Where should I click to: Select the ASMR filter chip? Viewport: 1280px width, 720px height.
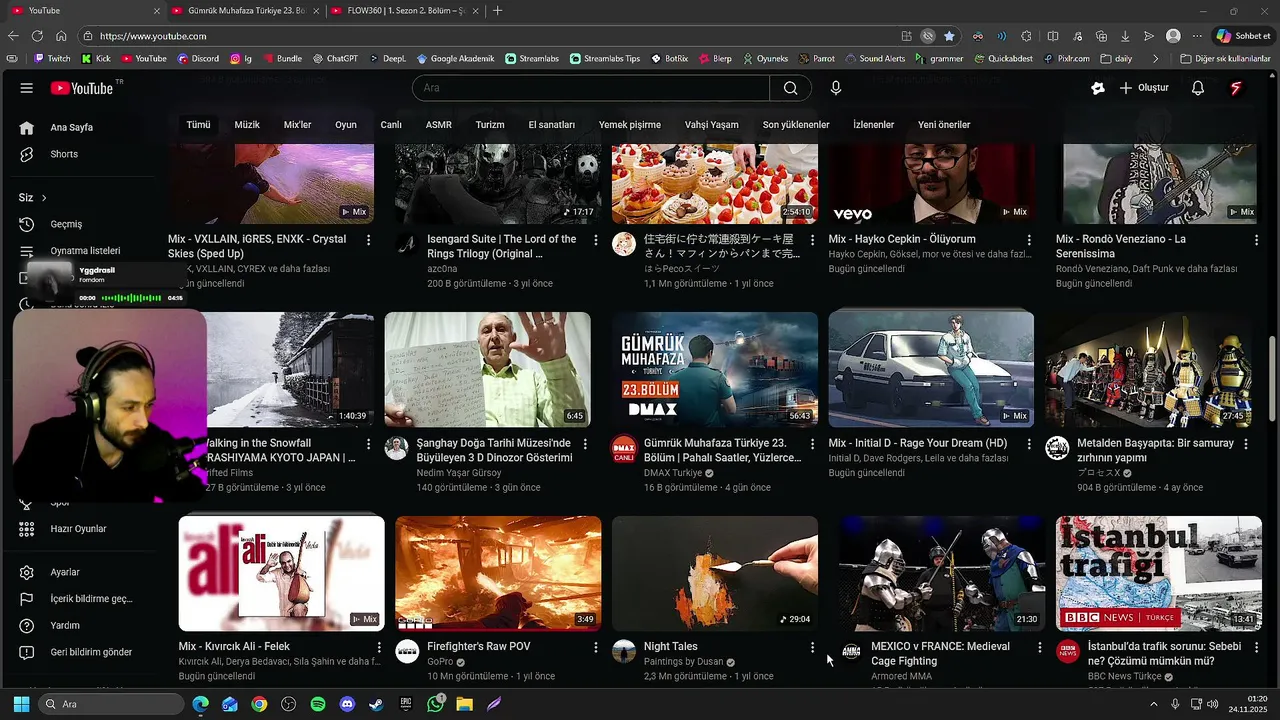tap(439, 125)
